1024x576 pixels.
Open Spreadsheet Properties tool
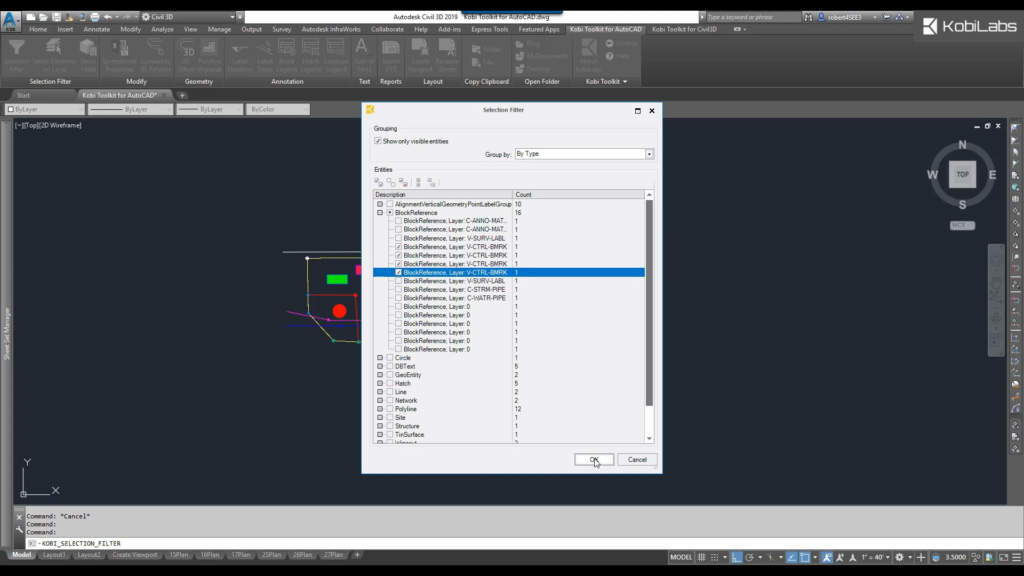(119, 56)
